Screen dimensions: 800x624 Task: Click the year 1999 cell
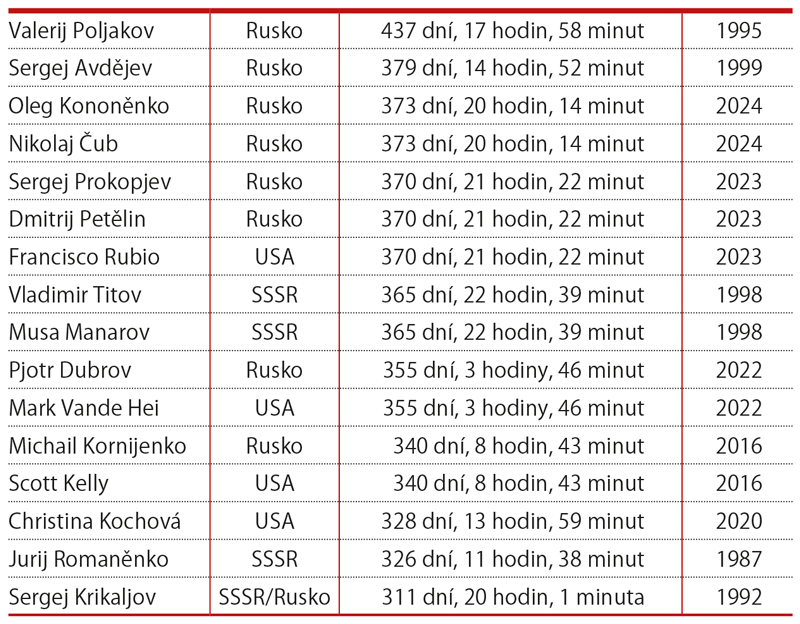pos(739,68)
